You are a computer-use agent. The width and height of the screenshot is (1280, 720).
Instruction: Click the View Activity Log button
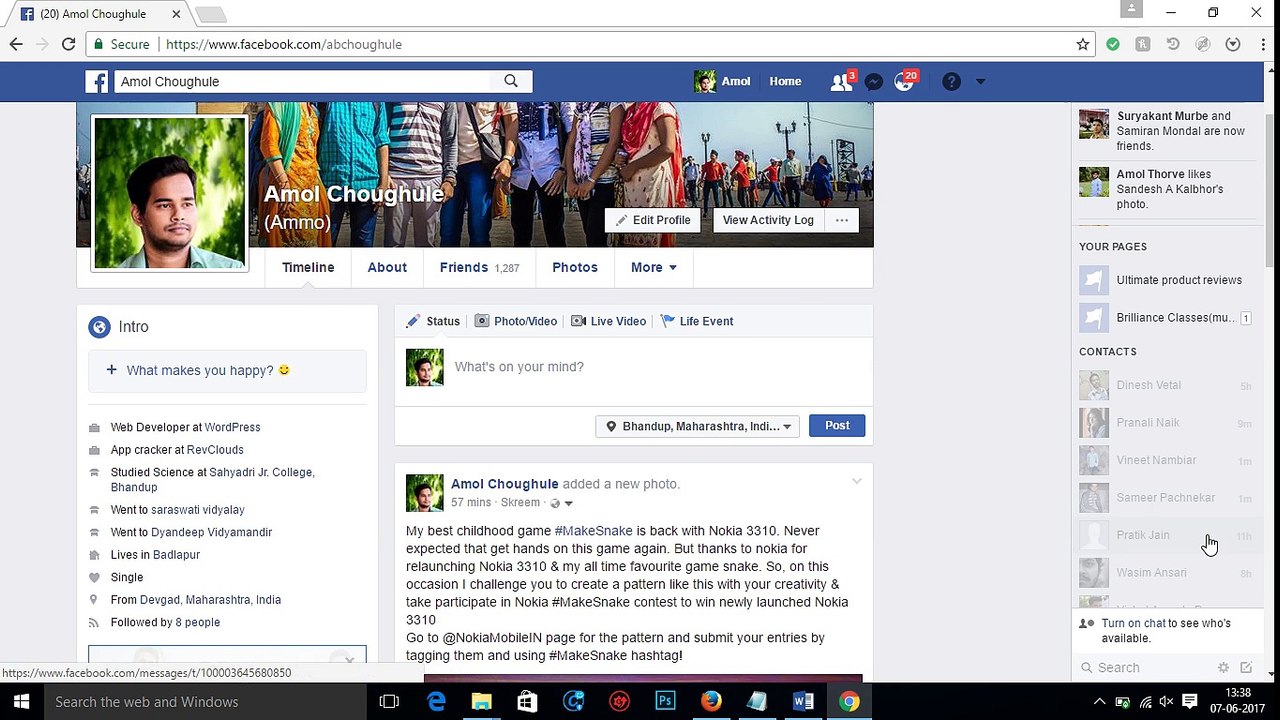(768, 220)
